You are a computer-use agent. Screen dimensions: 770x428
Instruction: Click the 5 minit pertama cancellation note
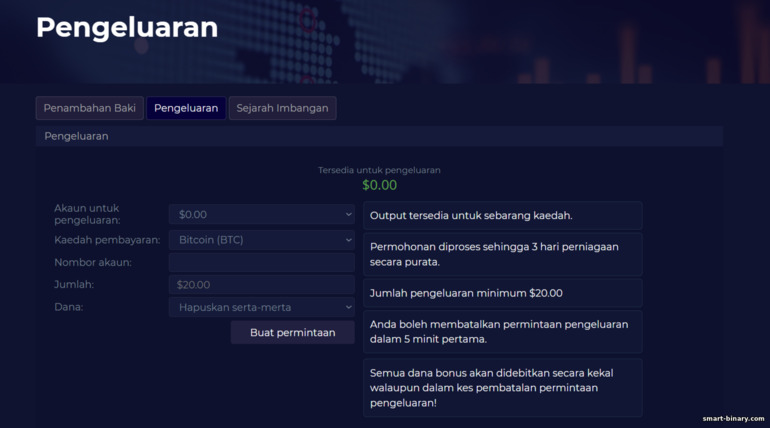503,332
